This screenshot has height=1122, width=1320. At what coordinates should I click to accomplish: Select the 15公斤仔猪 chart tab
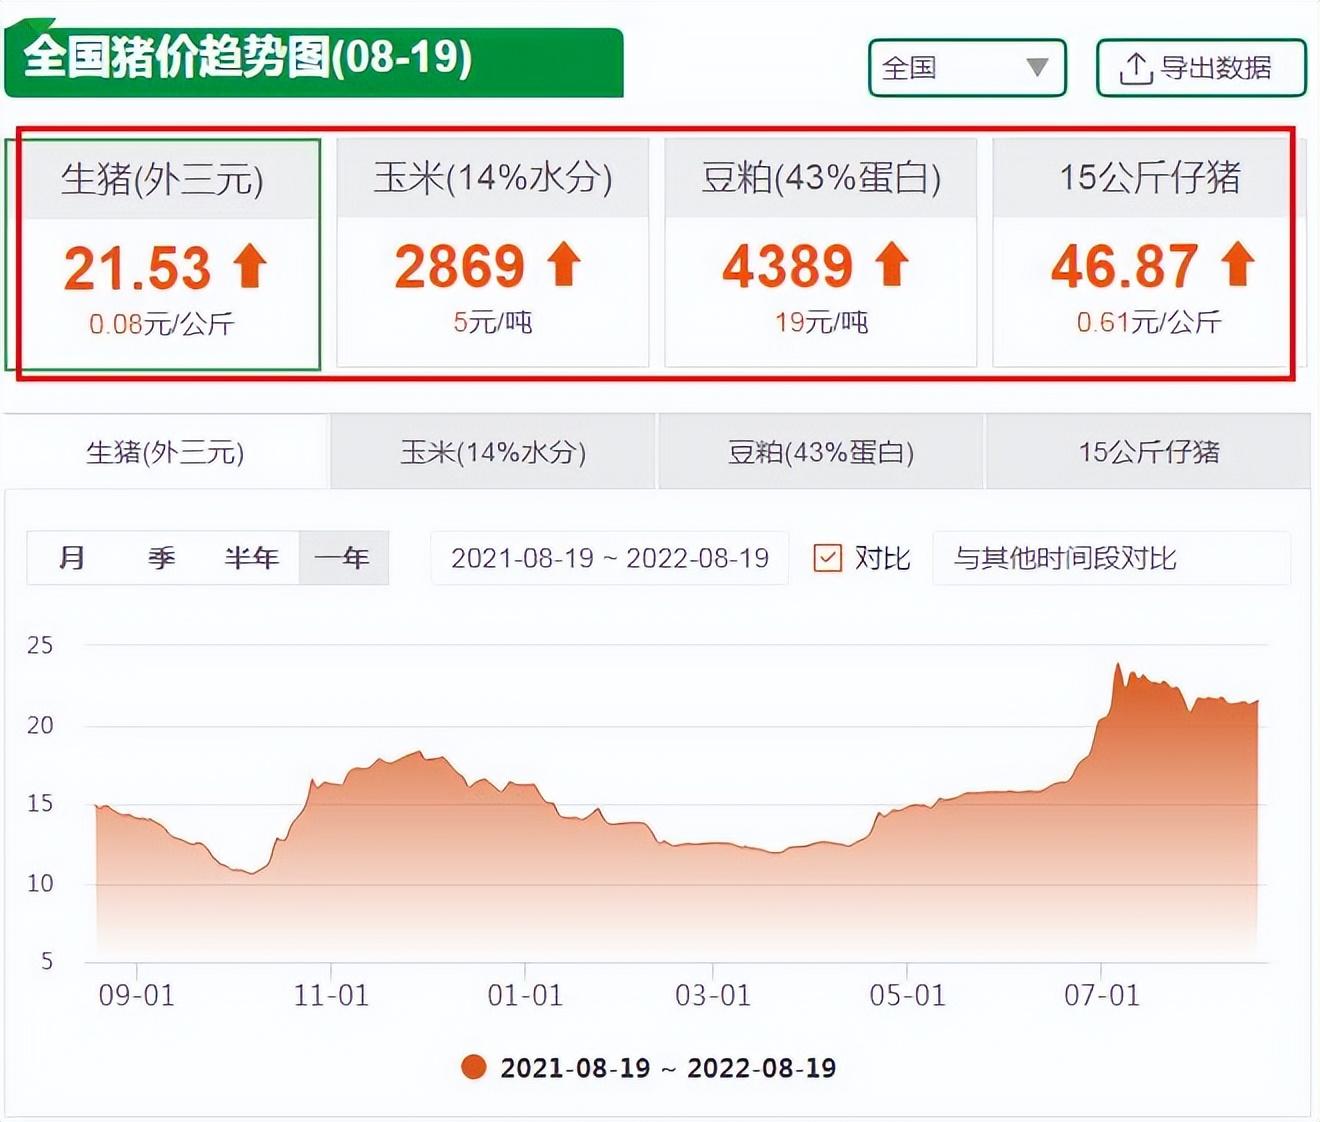1148,452
